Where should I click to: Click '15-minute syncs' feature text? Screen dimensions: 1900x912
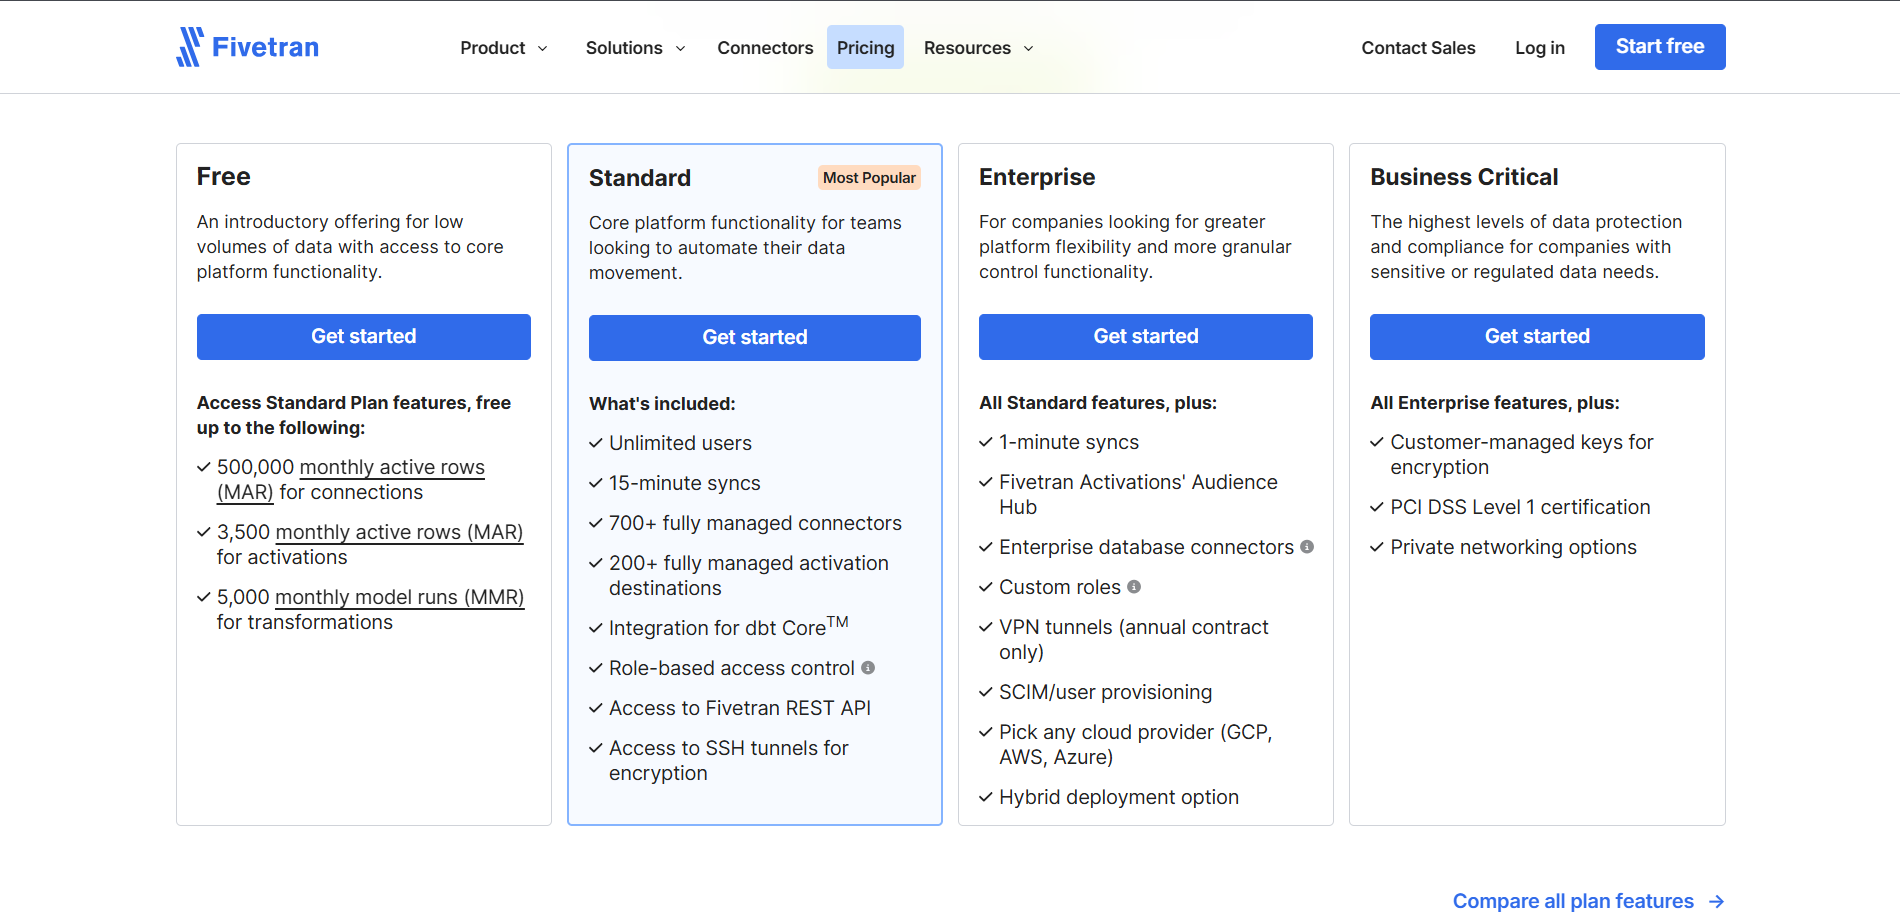[x=685, y=483]
